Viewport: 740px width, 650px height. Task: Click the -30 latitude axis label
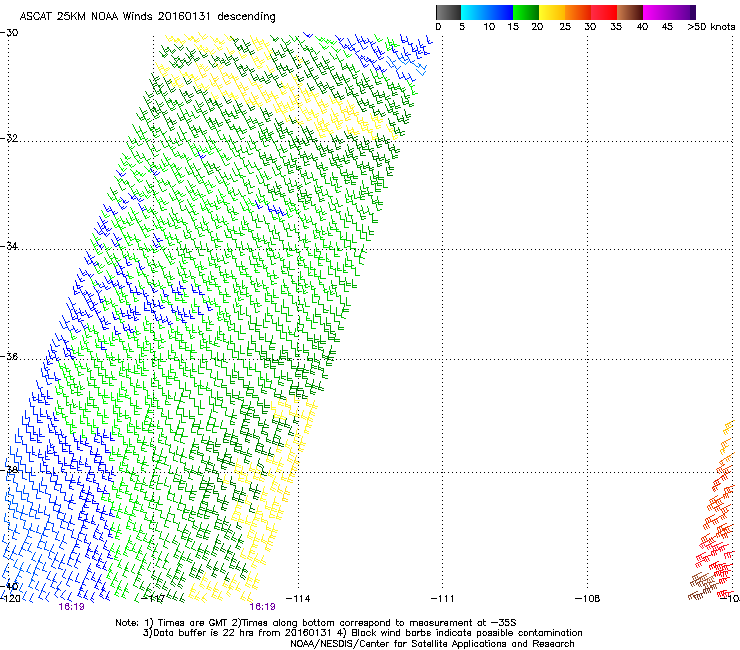click(x=9, y=33)
